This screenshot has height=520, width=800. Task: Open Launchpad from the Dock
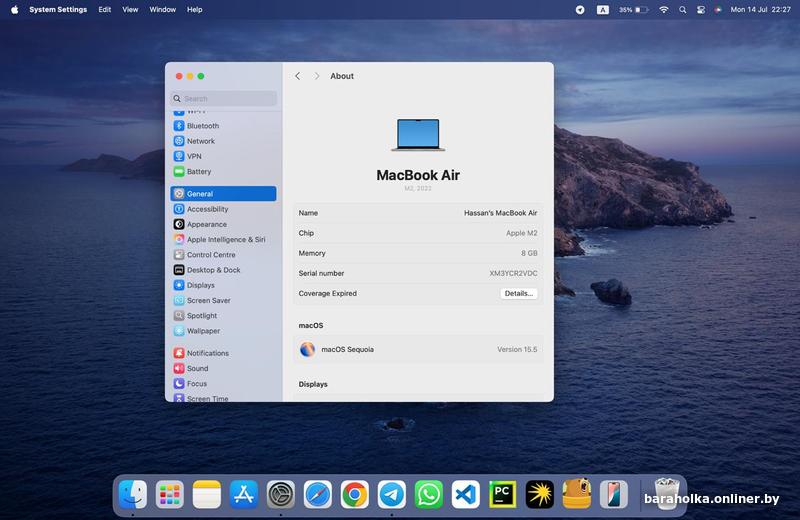point(169,494)
